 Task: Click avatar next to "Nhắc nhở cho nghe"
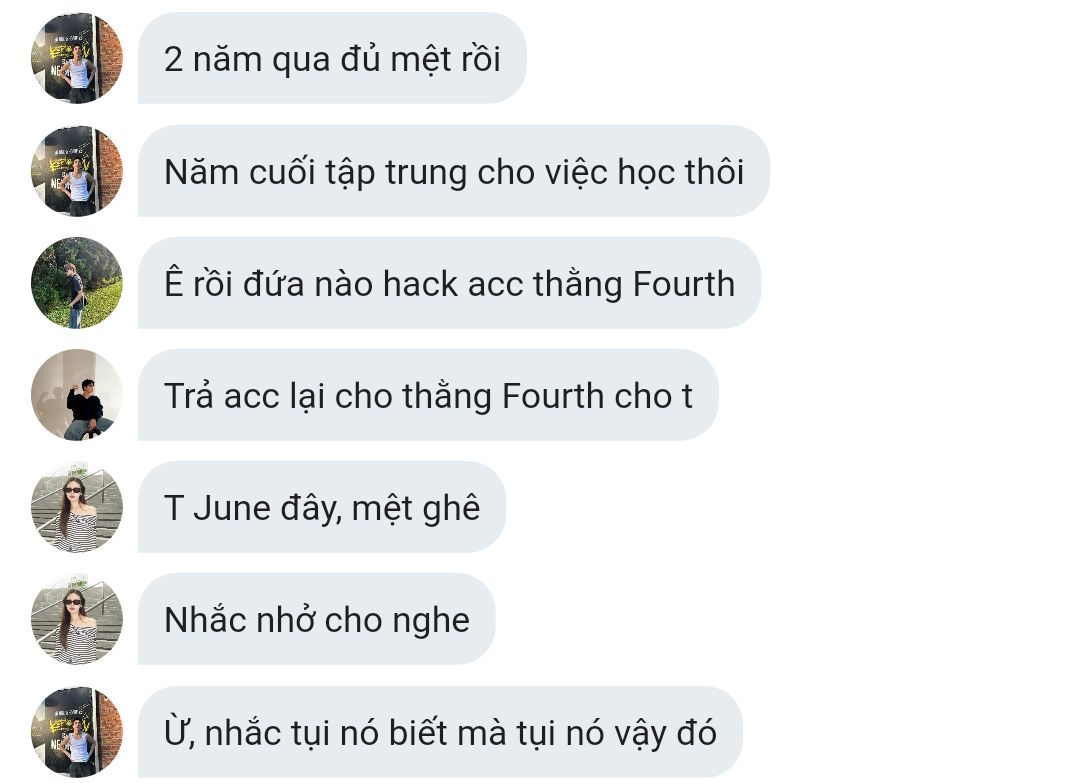pos(76,620)
